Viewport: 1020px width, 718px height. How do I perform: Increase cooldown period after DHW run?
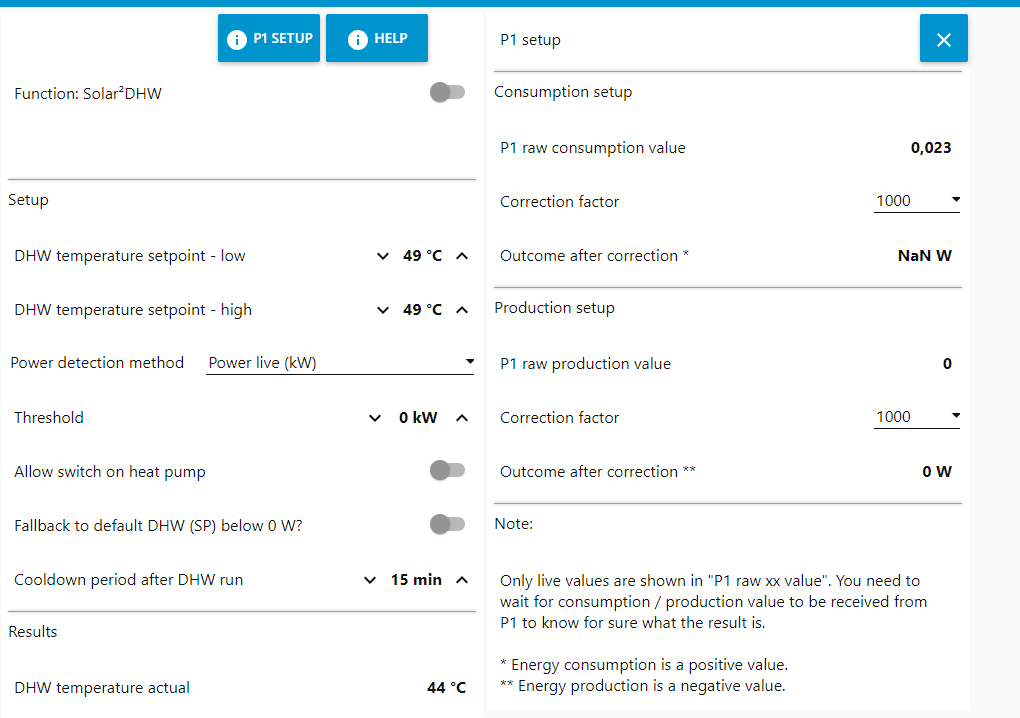[x=462, y=580]
